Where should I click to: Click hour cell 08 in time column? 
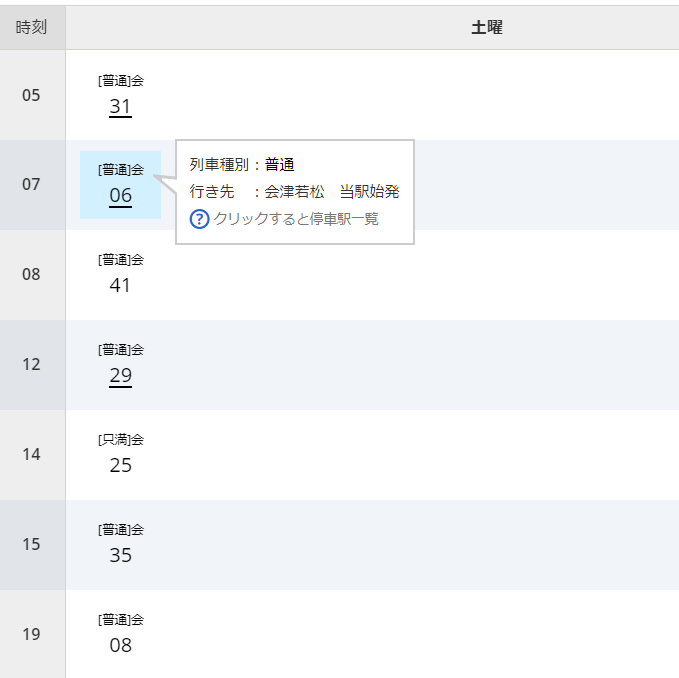(x=32, y=275)
